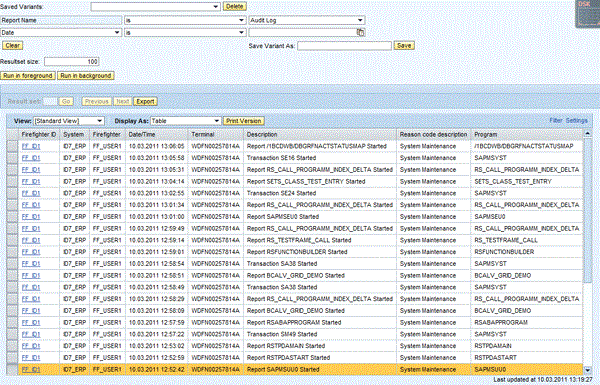Open the Display As Table dropdown
The height and width of the screenshot is (385, 600).
pyautogui.click(x=186, y=121)
